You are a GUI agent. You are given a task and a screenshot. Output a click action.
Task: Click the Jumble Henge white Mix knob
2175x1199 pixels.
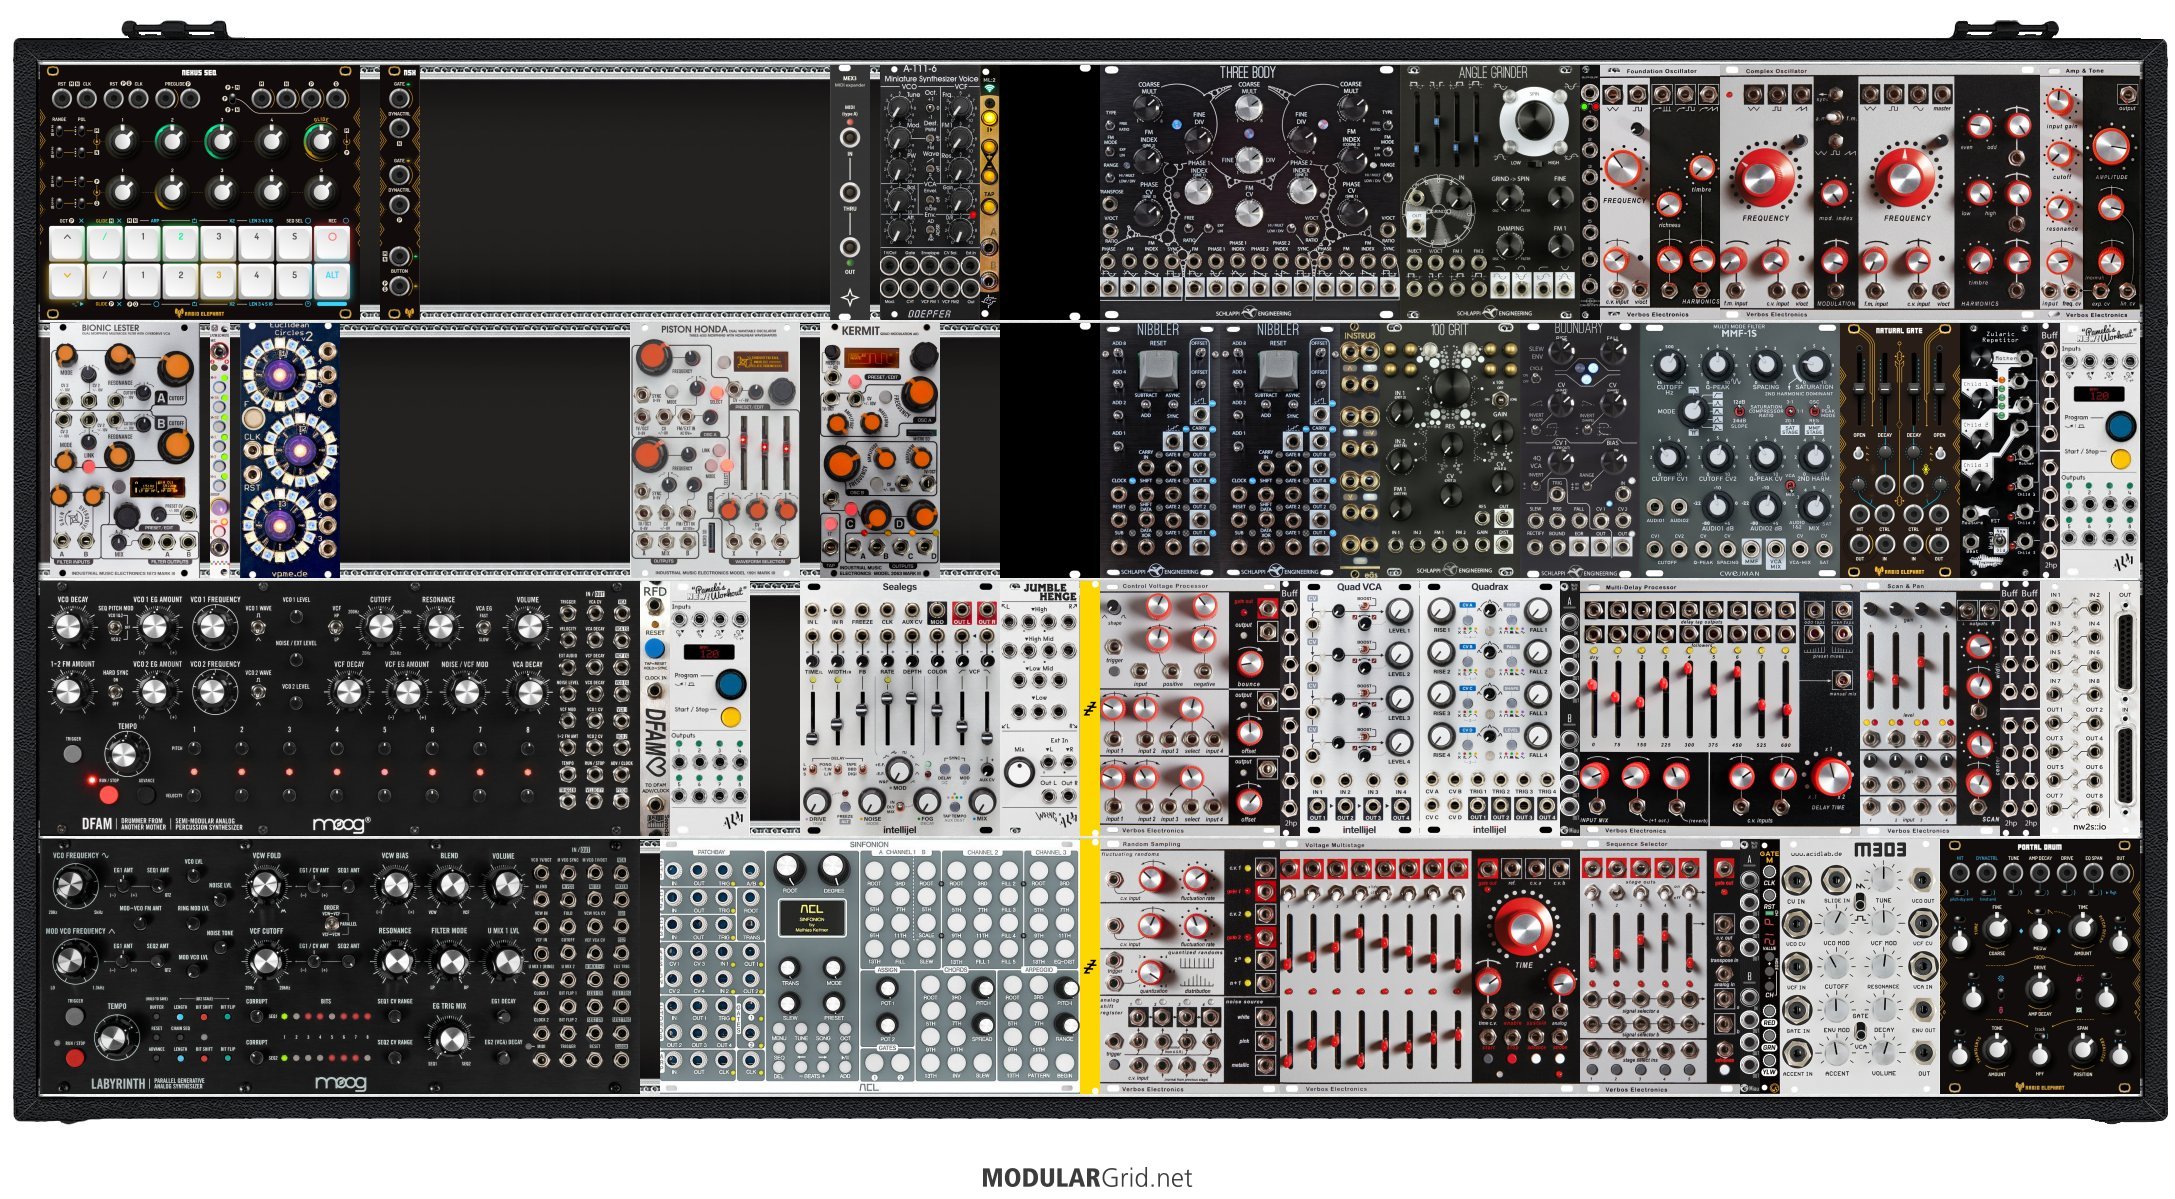tap(1019, 772)
